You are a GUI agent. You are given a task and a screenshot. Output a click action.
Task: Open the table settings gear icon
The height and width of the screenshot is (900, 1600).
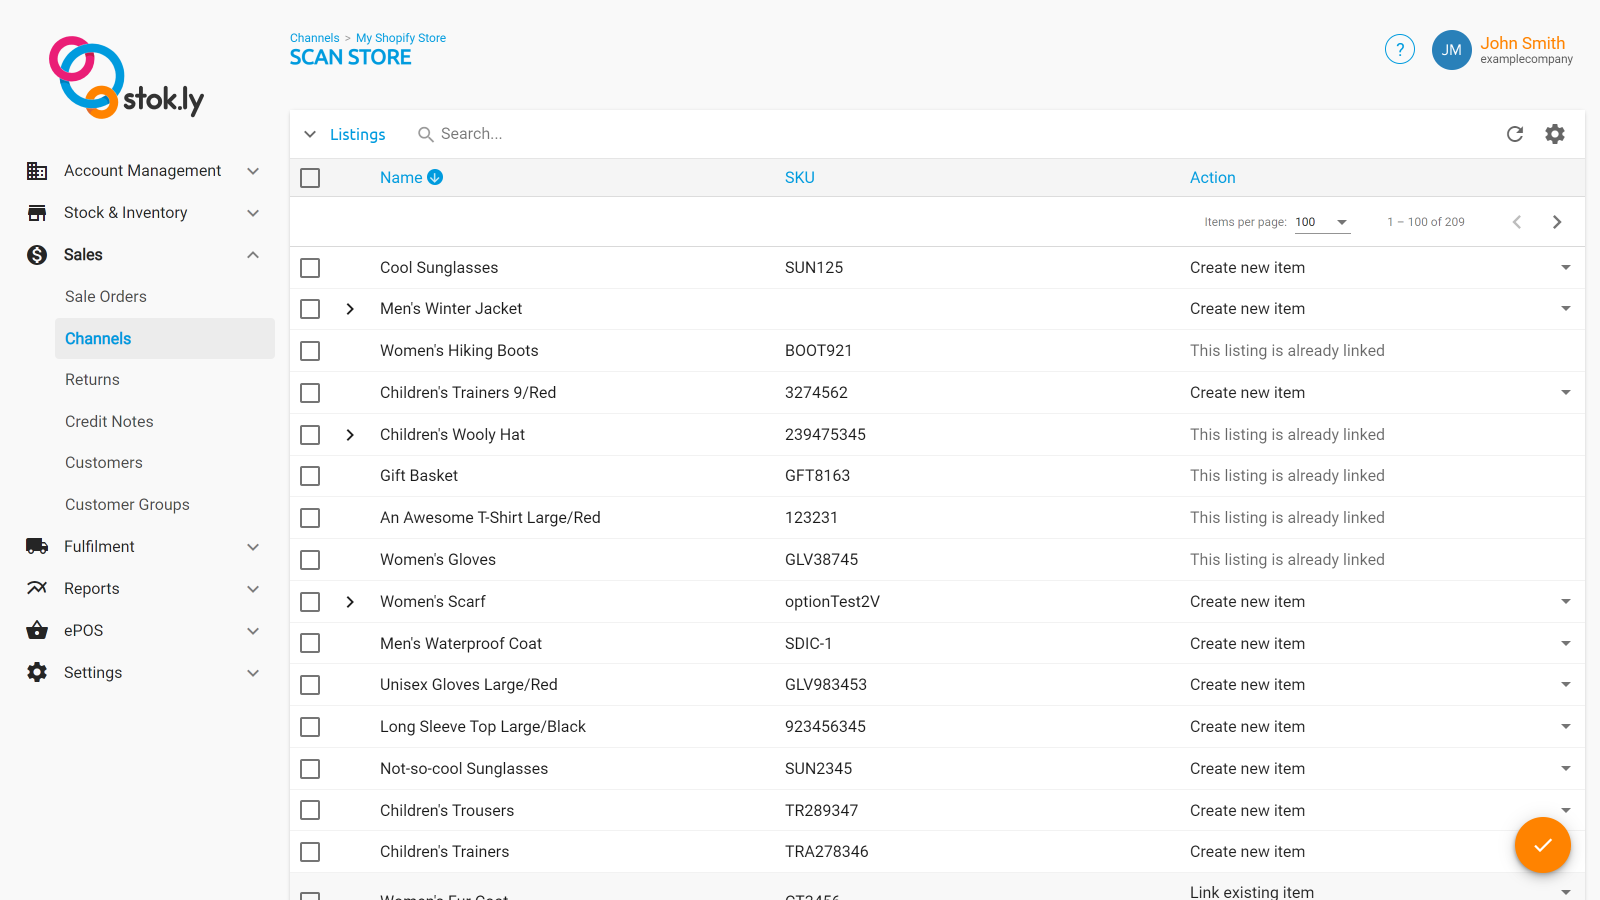1555,133
